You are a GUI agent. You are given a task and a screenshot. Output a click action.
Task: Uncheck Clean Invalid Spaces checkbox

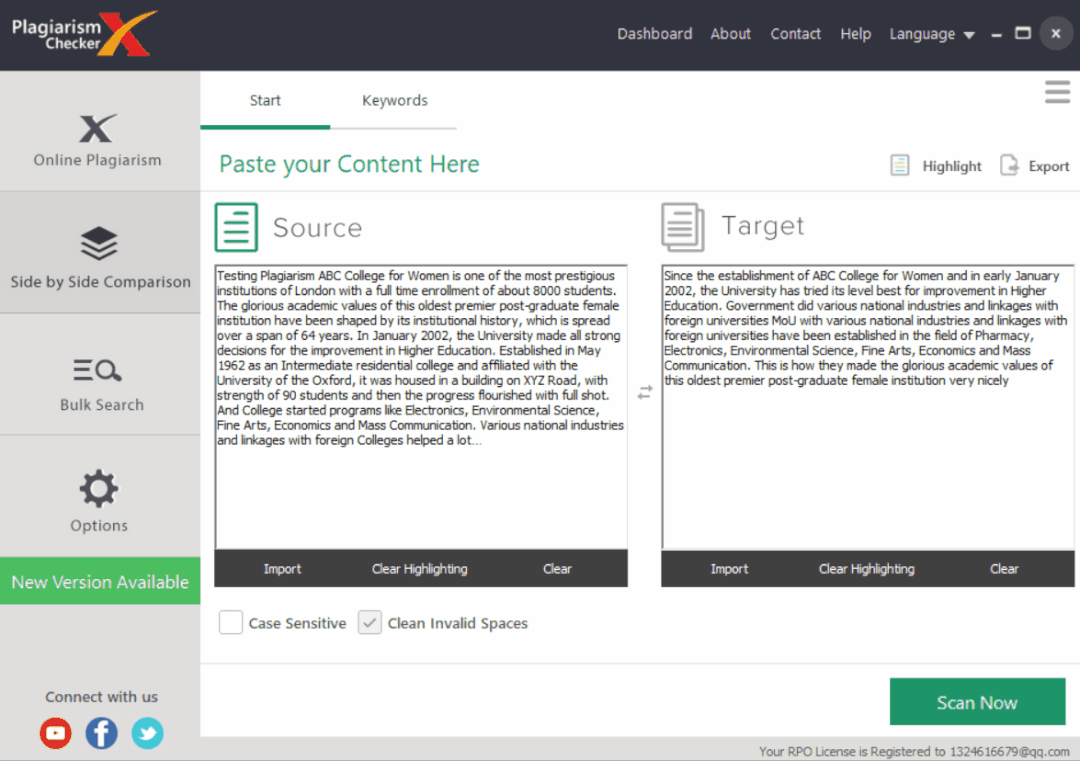click(x=370, y=623)
